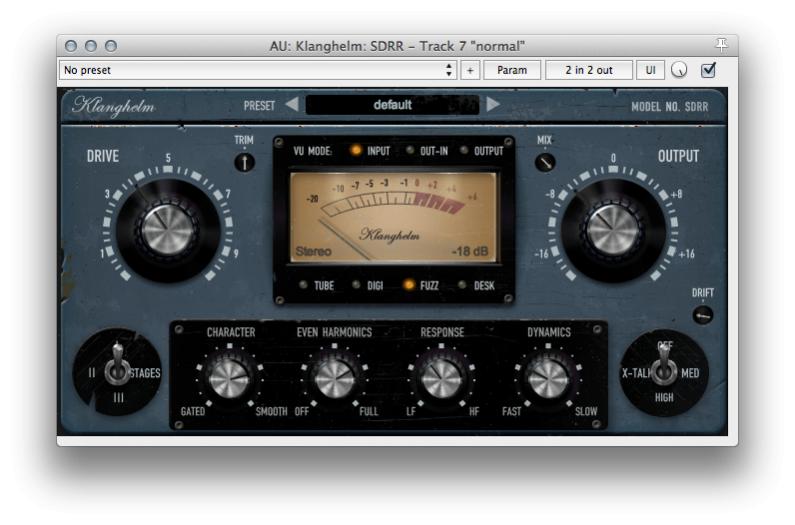Click the window close button
795x525 pixels.
tap(71, 46)
